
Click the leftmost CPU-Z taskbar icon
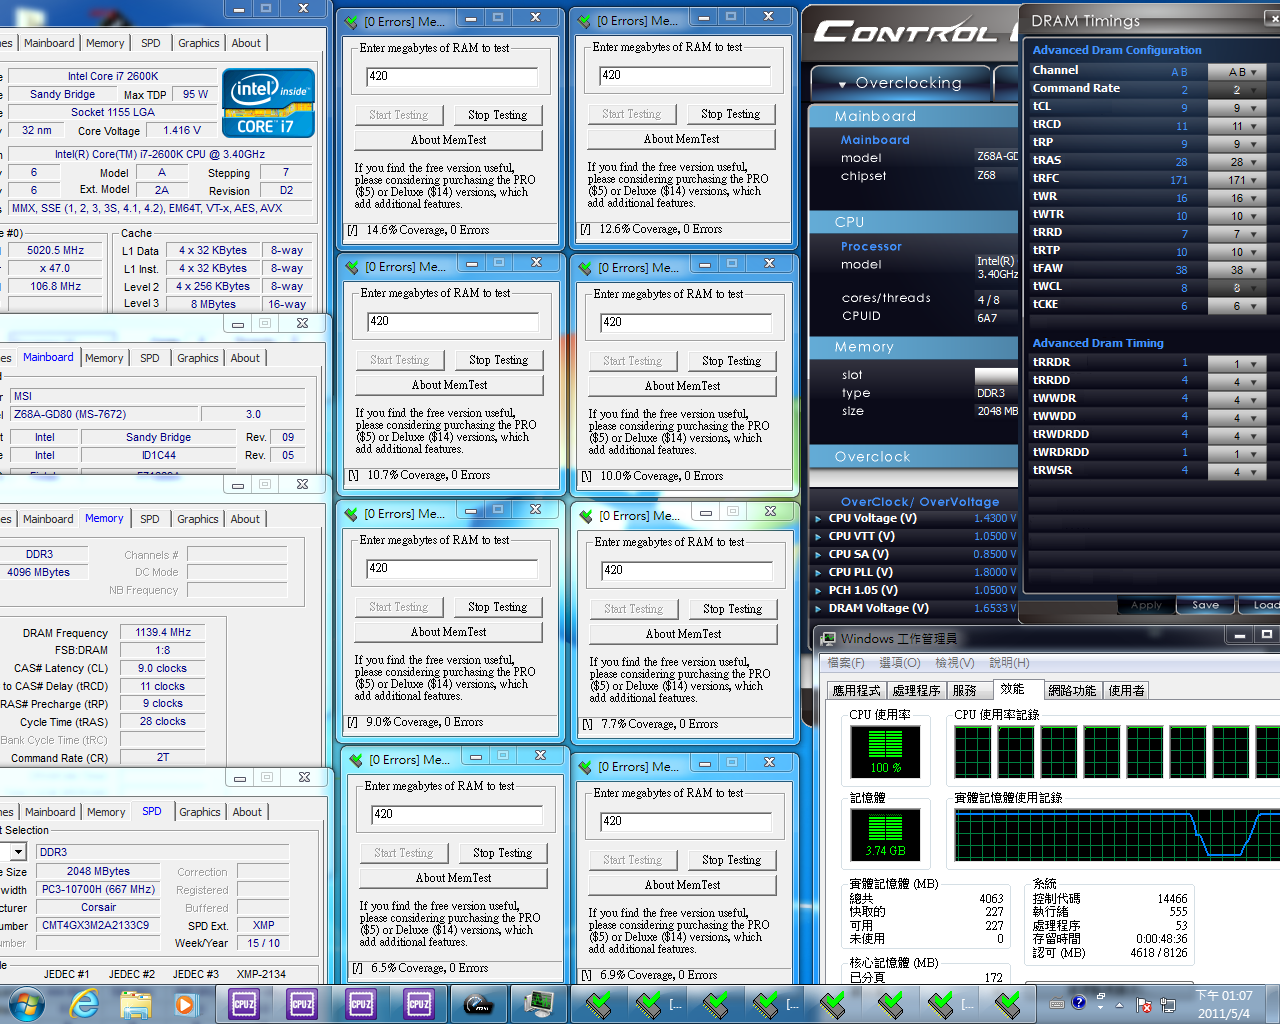[244, 1003]
